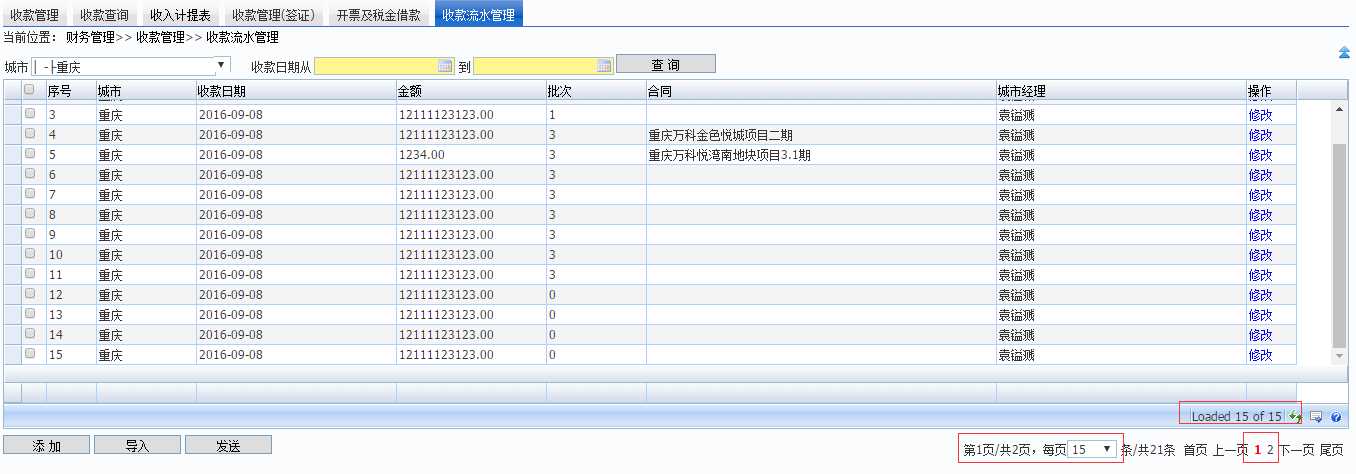Switch to the 开票及税金借款 tab
Viewport: 1356px width, 474px height.
[x=380, y=14]
